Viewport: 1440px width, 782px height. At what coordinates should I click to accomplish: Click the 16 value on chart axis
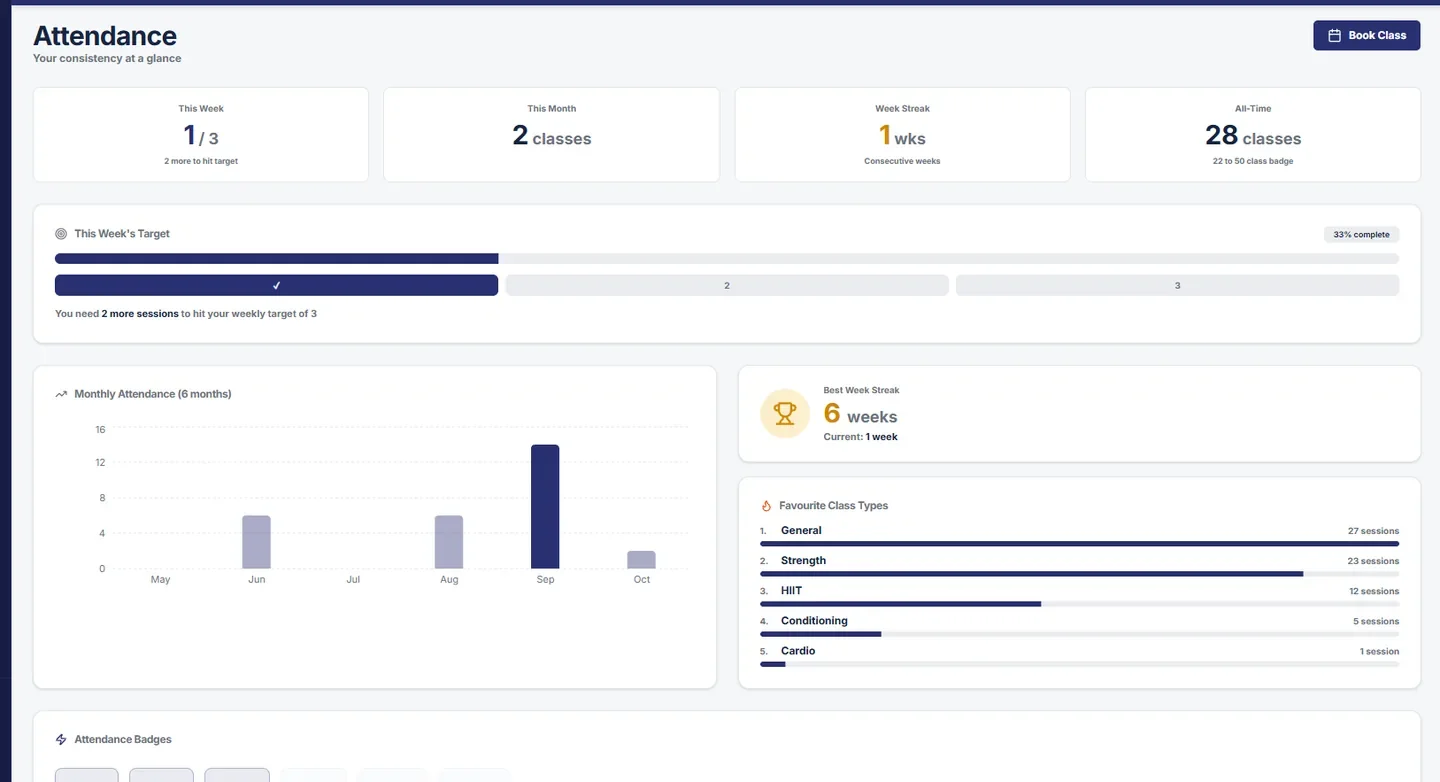100,430
